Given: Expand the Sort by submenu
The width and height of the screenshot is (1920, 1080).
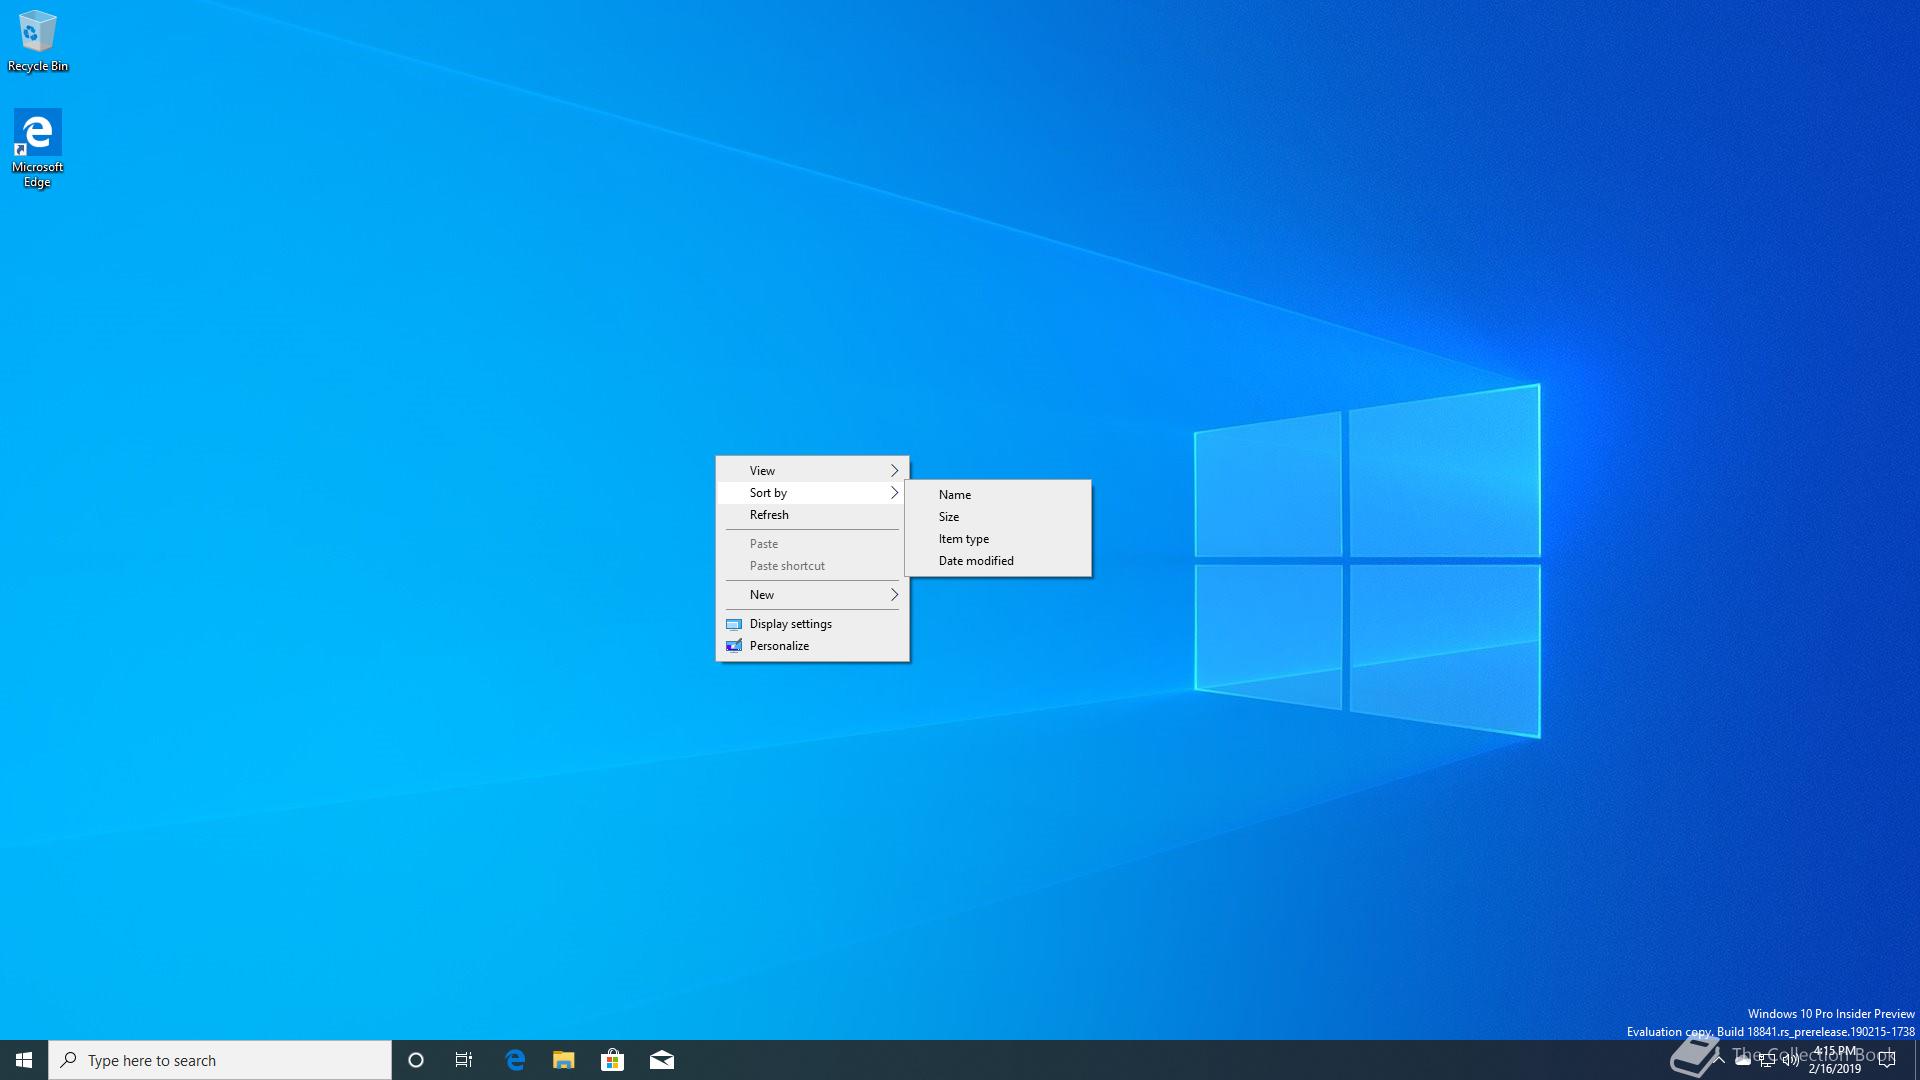Looking at the screenshot, I should (810, 492).
